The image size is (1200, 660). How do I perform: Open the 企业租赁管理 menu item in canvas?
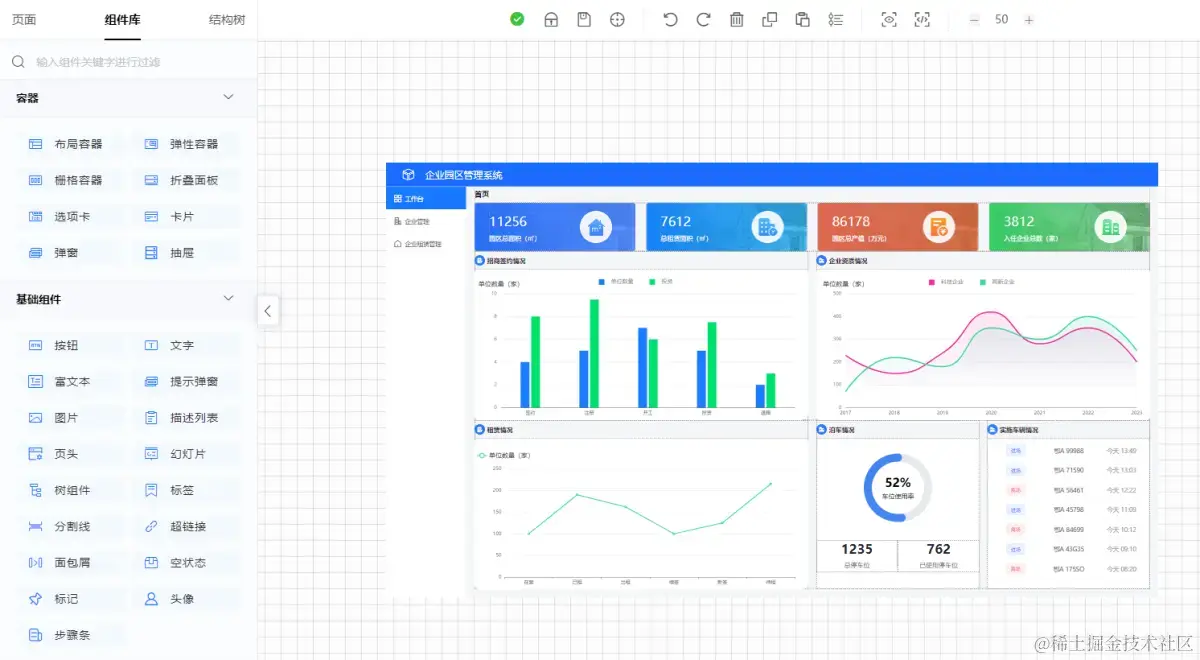[x=426, y=243]
